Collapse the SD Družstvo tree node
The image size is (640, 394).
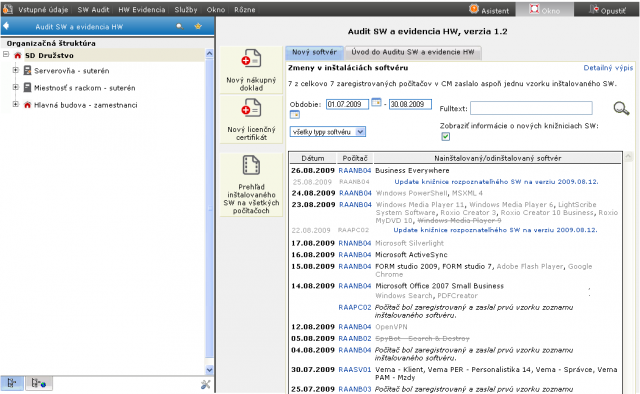point(6,54)
